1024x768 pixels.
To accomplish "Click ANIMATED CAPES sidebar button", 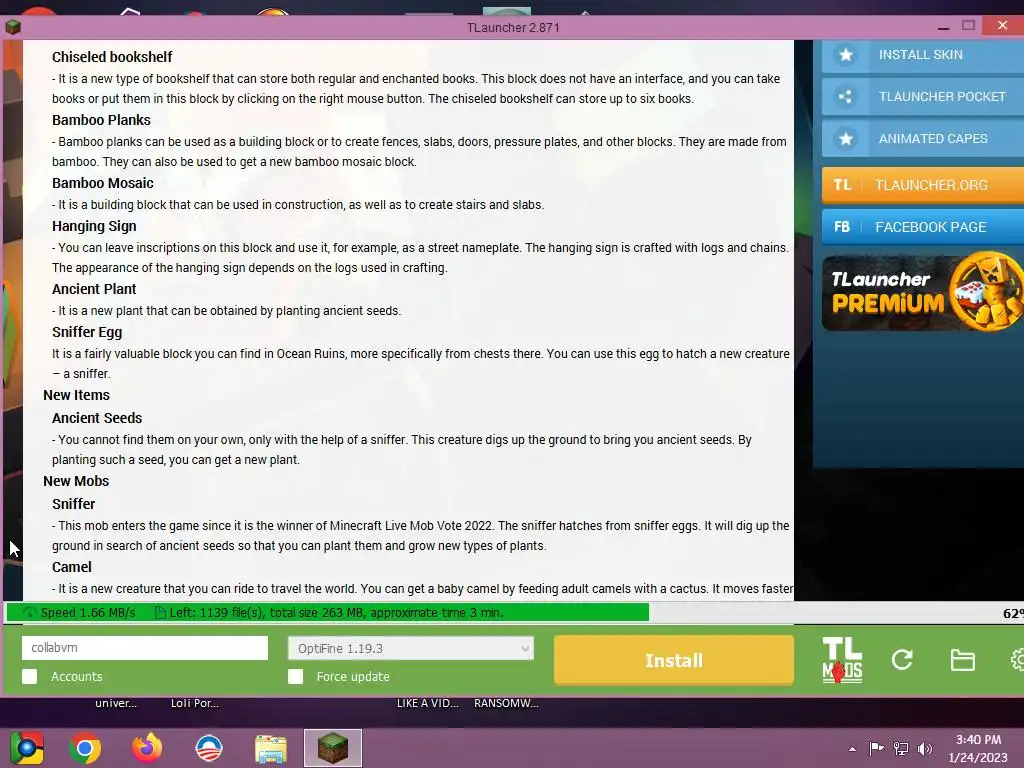I will (923, 138).
